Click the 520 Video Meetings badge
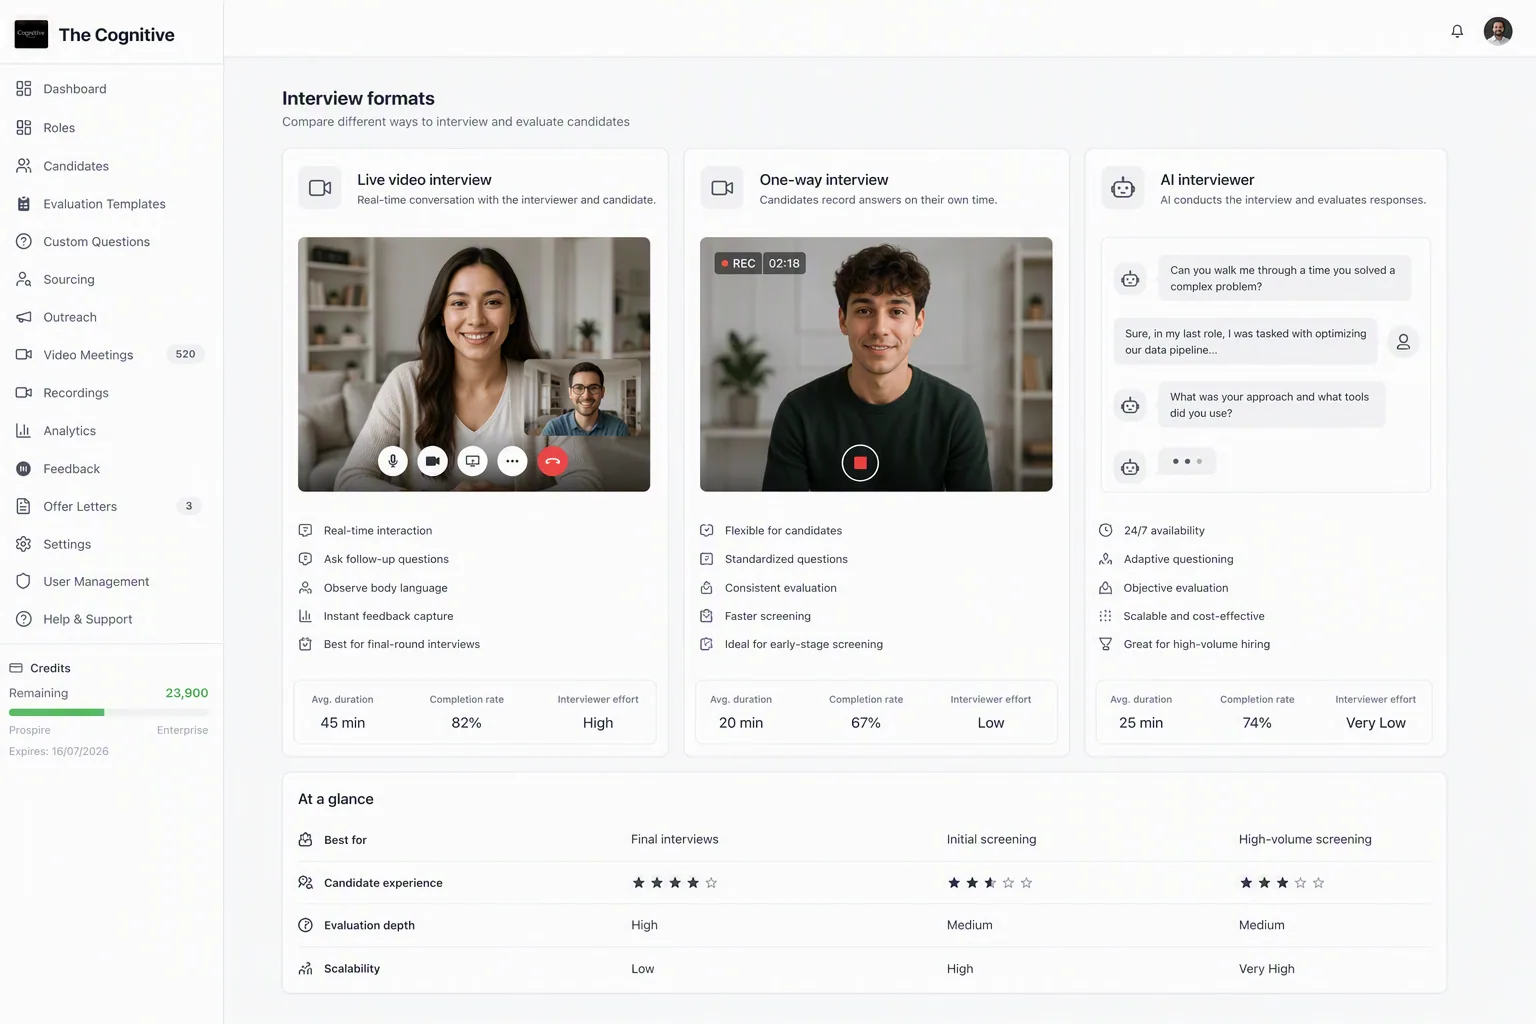Viewport: 1536px width, 1024px height. (185, 354)
